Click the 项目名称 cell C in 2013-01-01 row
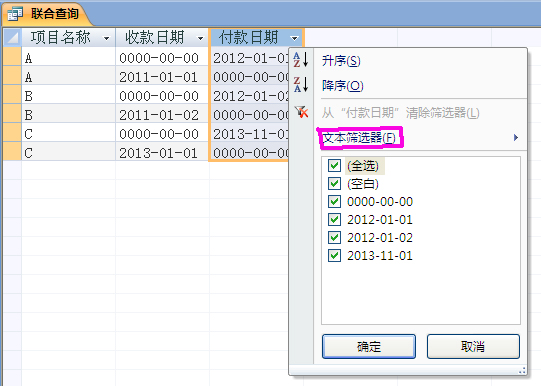541x386 pixels. (x=68, y=151)
